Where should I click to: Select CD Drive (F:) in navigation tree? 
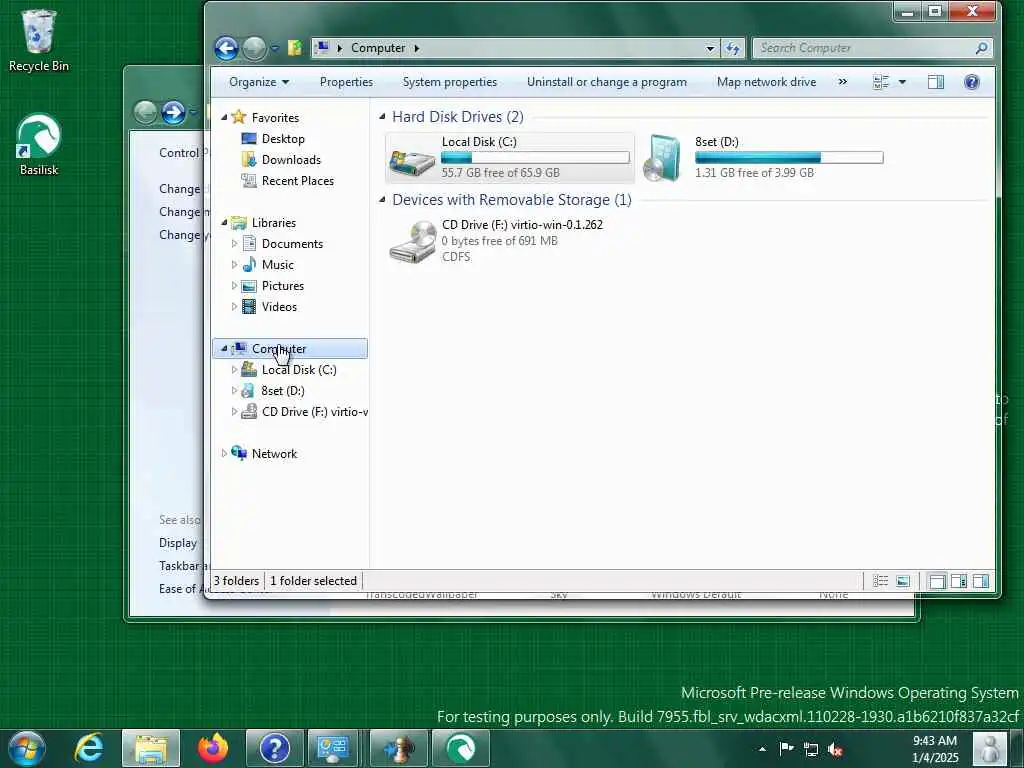pyautogui.click(x=314, y=411)
